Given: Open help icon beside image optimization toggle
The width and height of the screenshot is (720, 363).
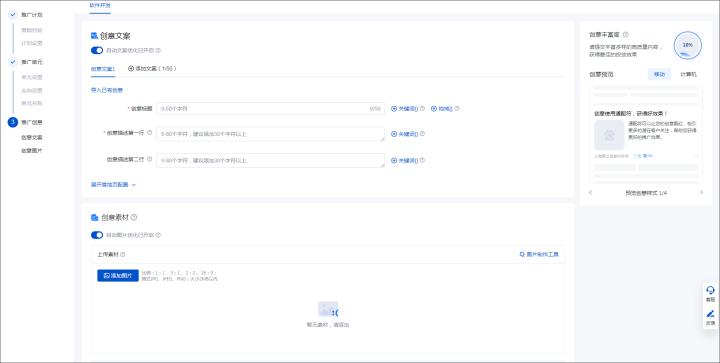Looking at the screenshot, I should (158, 235).
